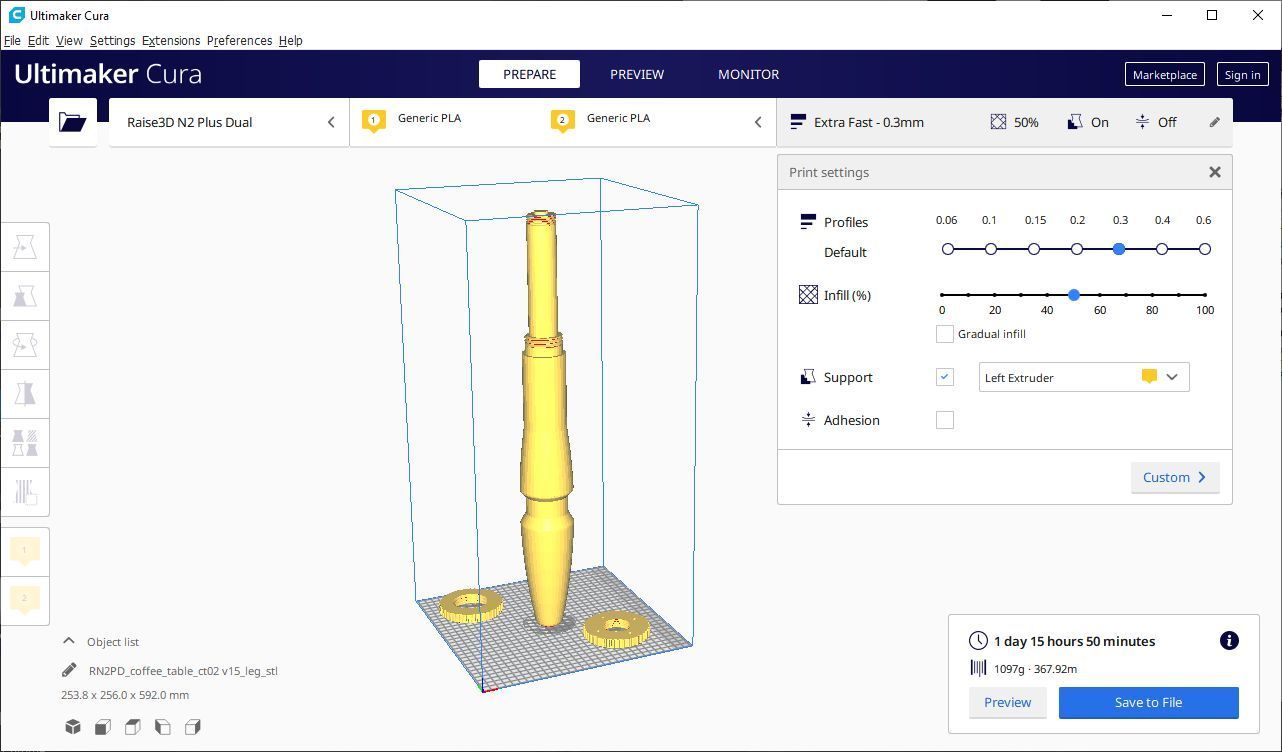Enable the Gradual infill checkbox
Image resolution: width=1282 pixels, height=752 pixels.
click(945, 334)
